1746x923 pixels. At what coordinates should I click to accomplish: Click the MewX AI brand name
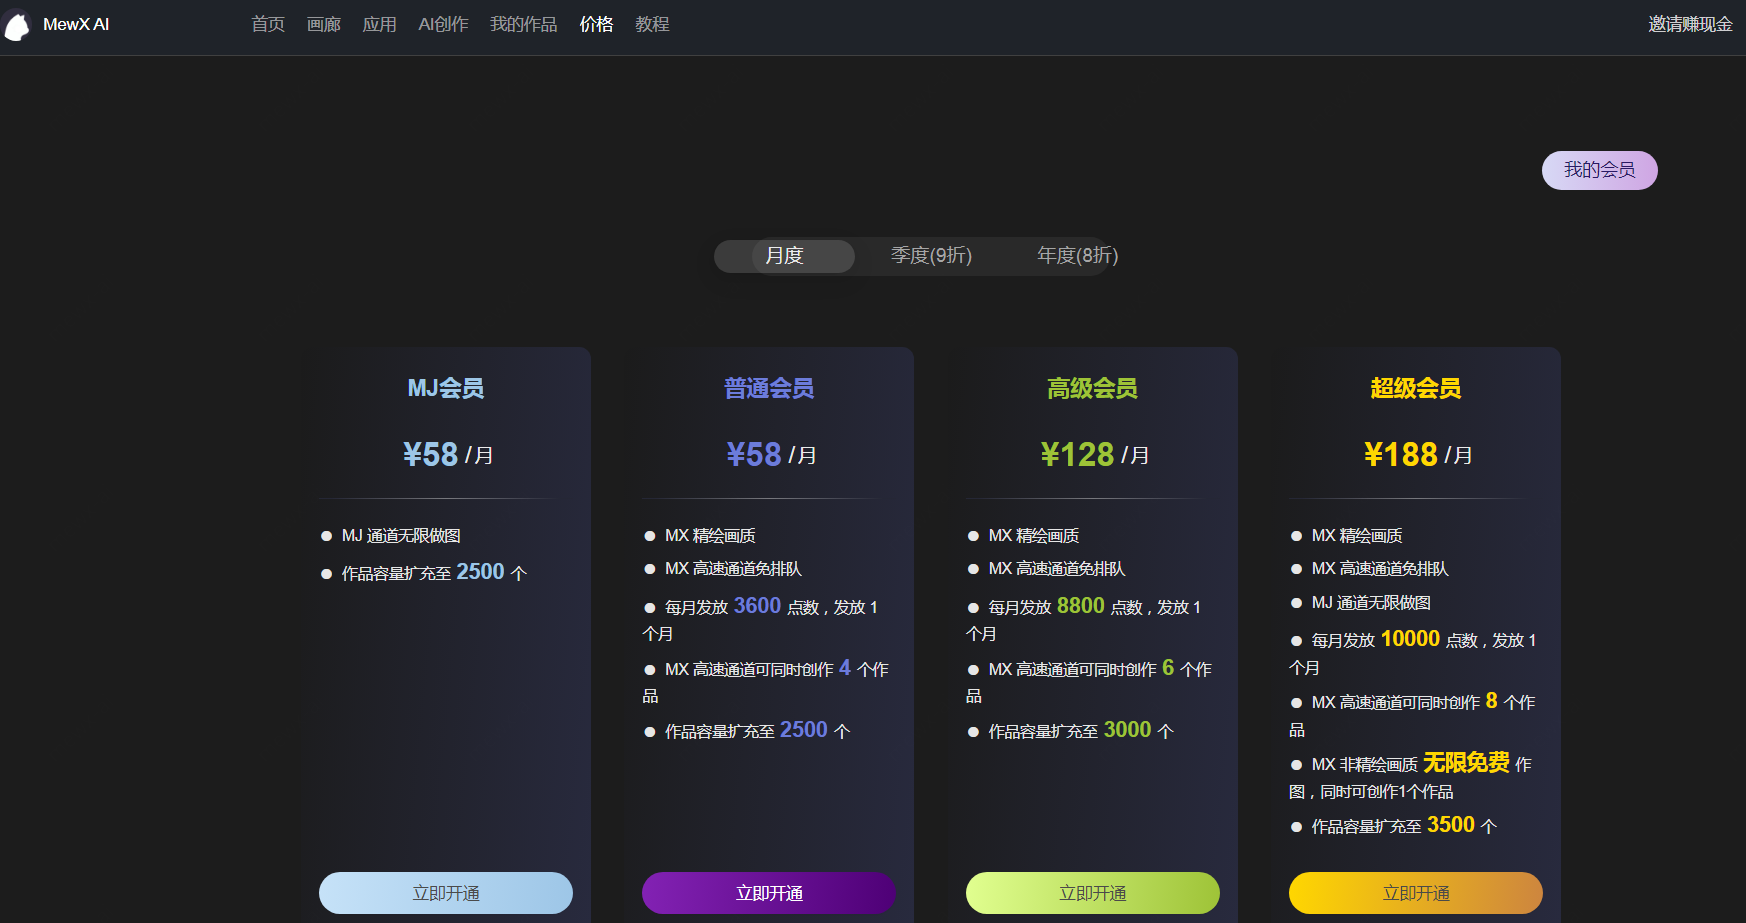tap(76, 24)
